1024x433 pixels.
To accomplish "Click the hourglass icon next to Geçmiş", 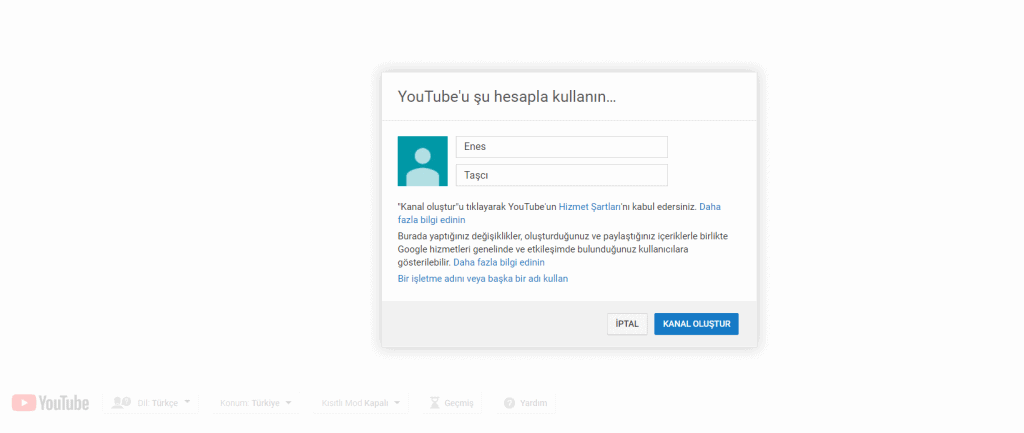I will pos(435,403).
